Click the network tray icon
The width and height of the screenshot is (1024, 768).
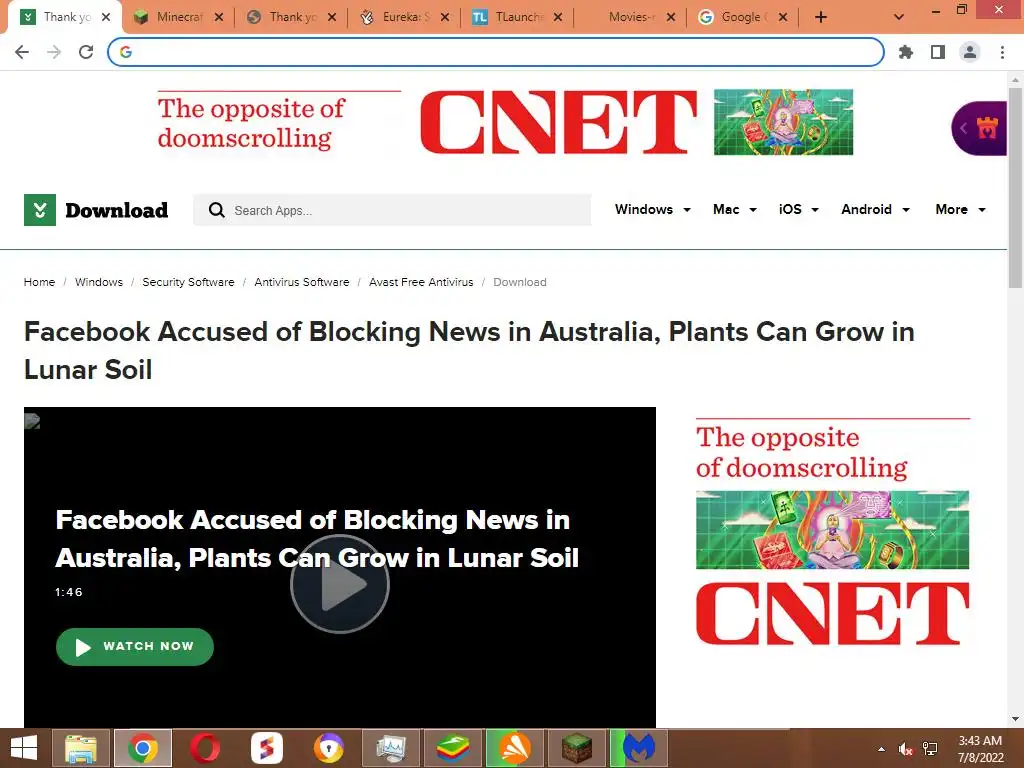930,749
